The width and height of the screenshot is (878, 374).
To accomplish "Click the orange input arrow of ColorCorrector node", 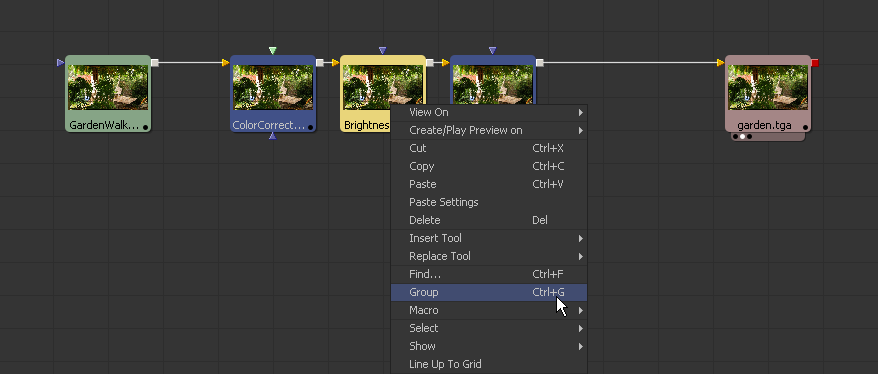I will [226, 63].
